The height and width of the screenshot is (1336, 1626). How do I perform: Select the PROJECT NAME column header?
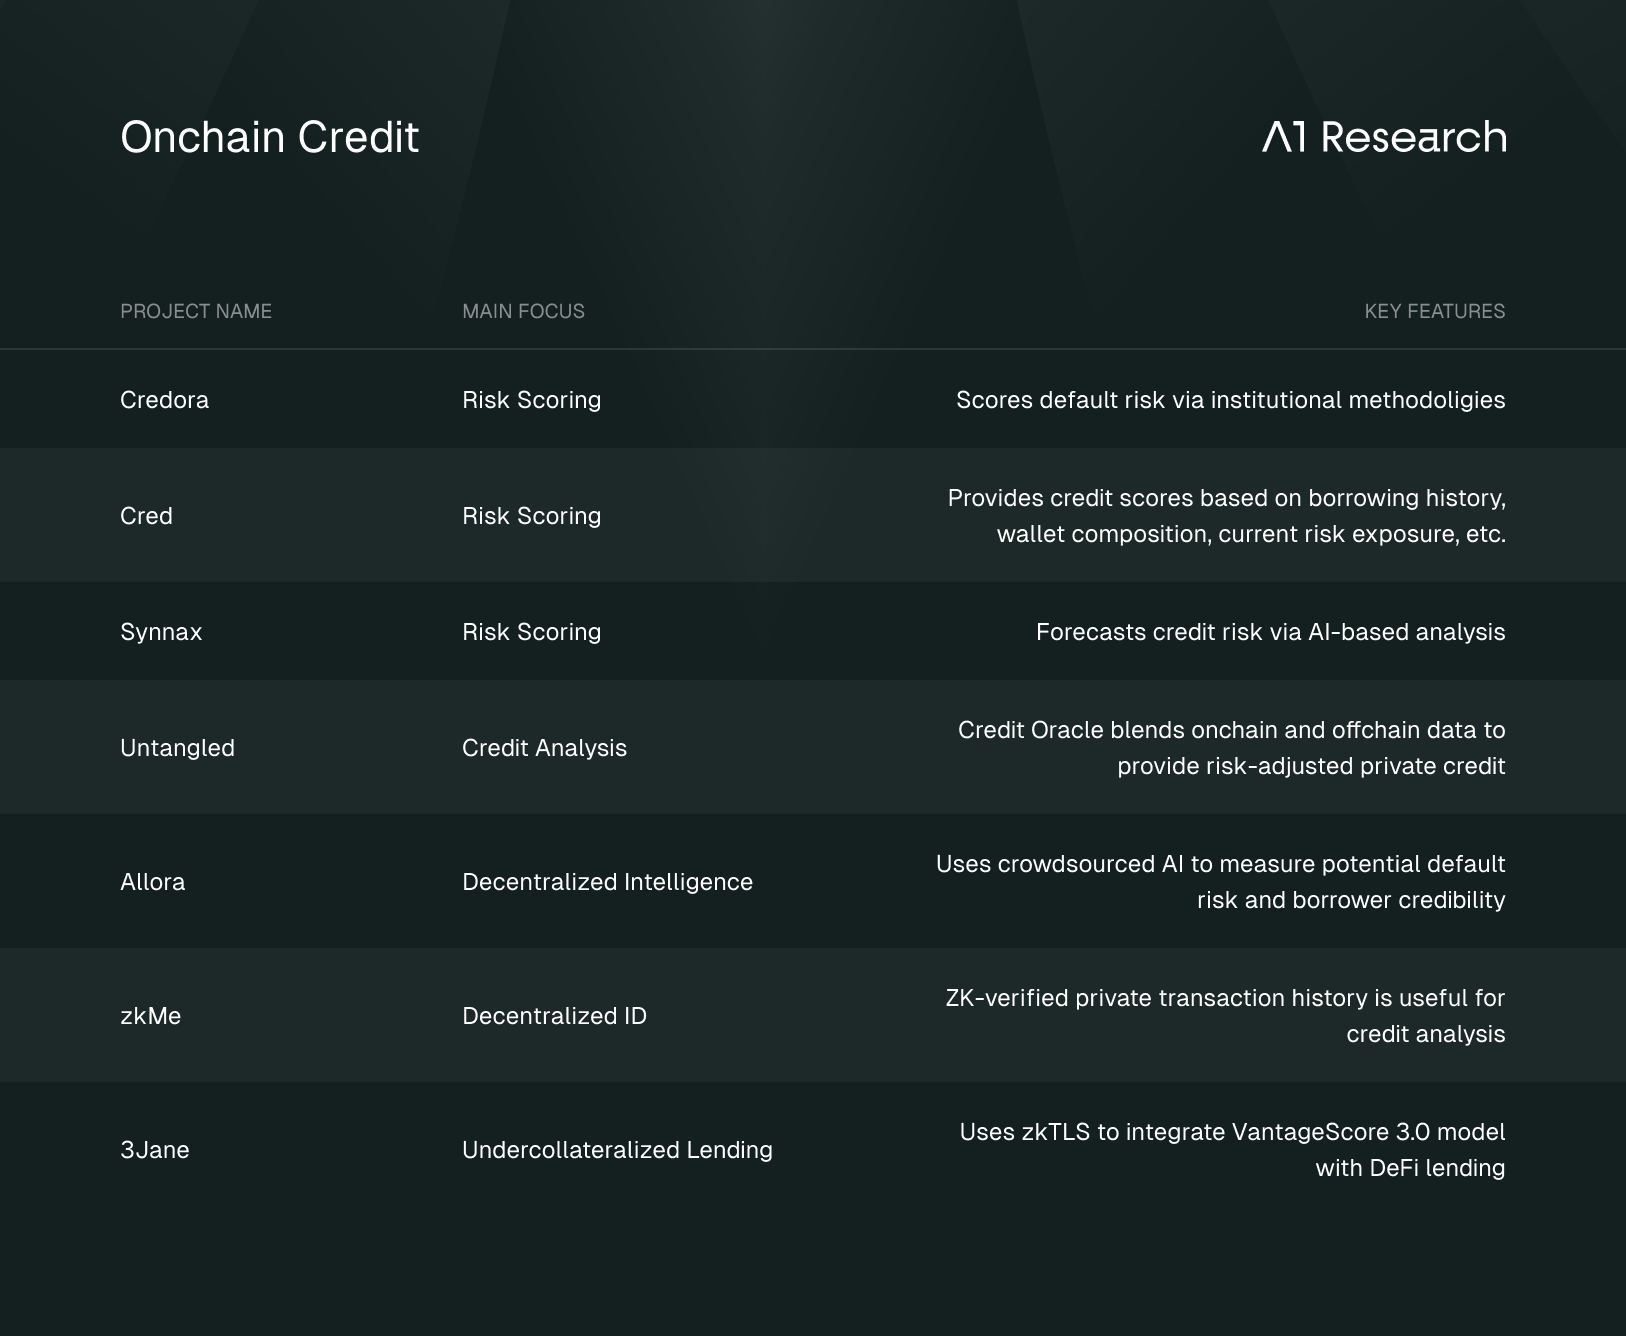point(196,311)
